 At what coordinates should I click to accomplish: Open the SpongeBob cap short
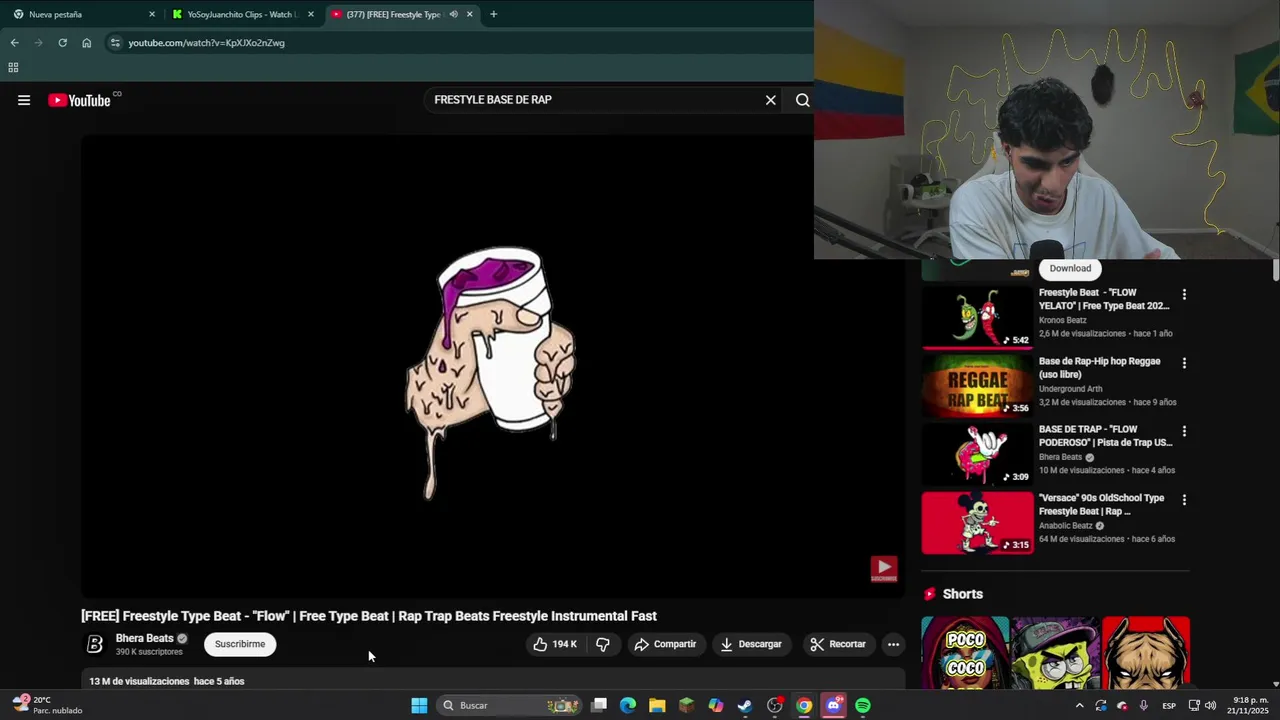(1055, 653)
